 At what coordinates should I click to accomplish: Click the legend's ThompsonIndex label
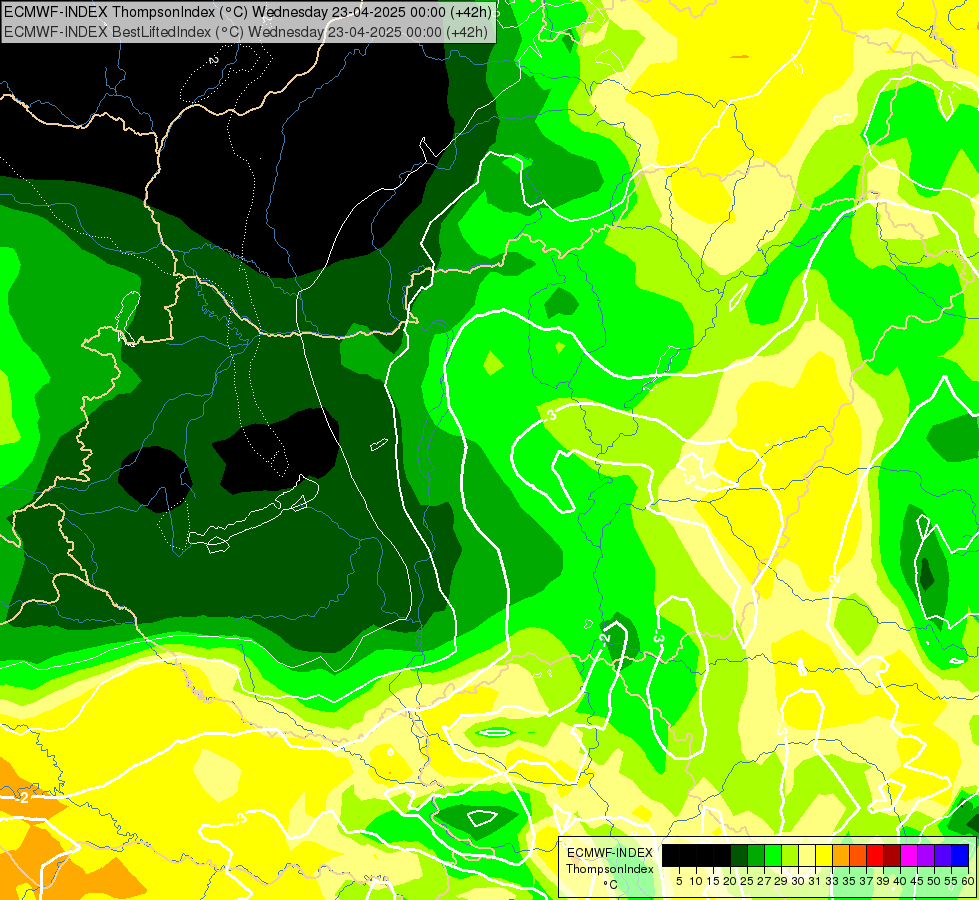coord(610,869)
